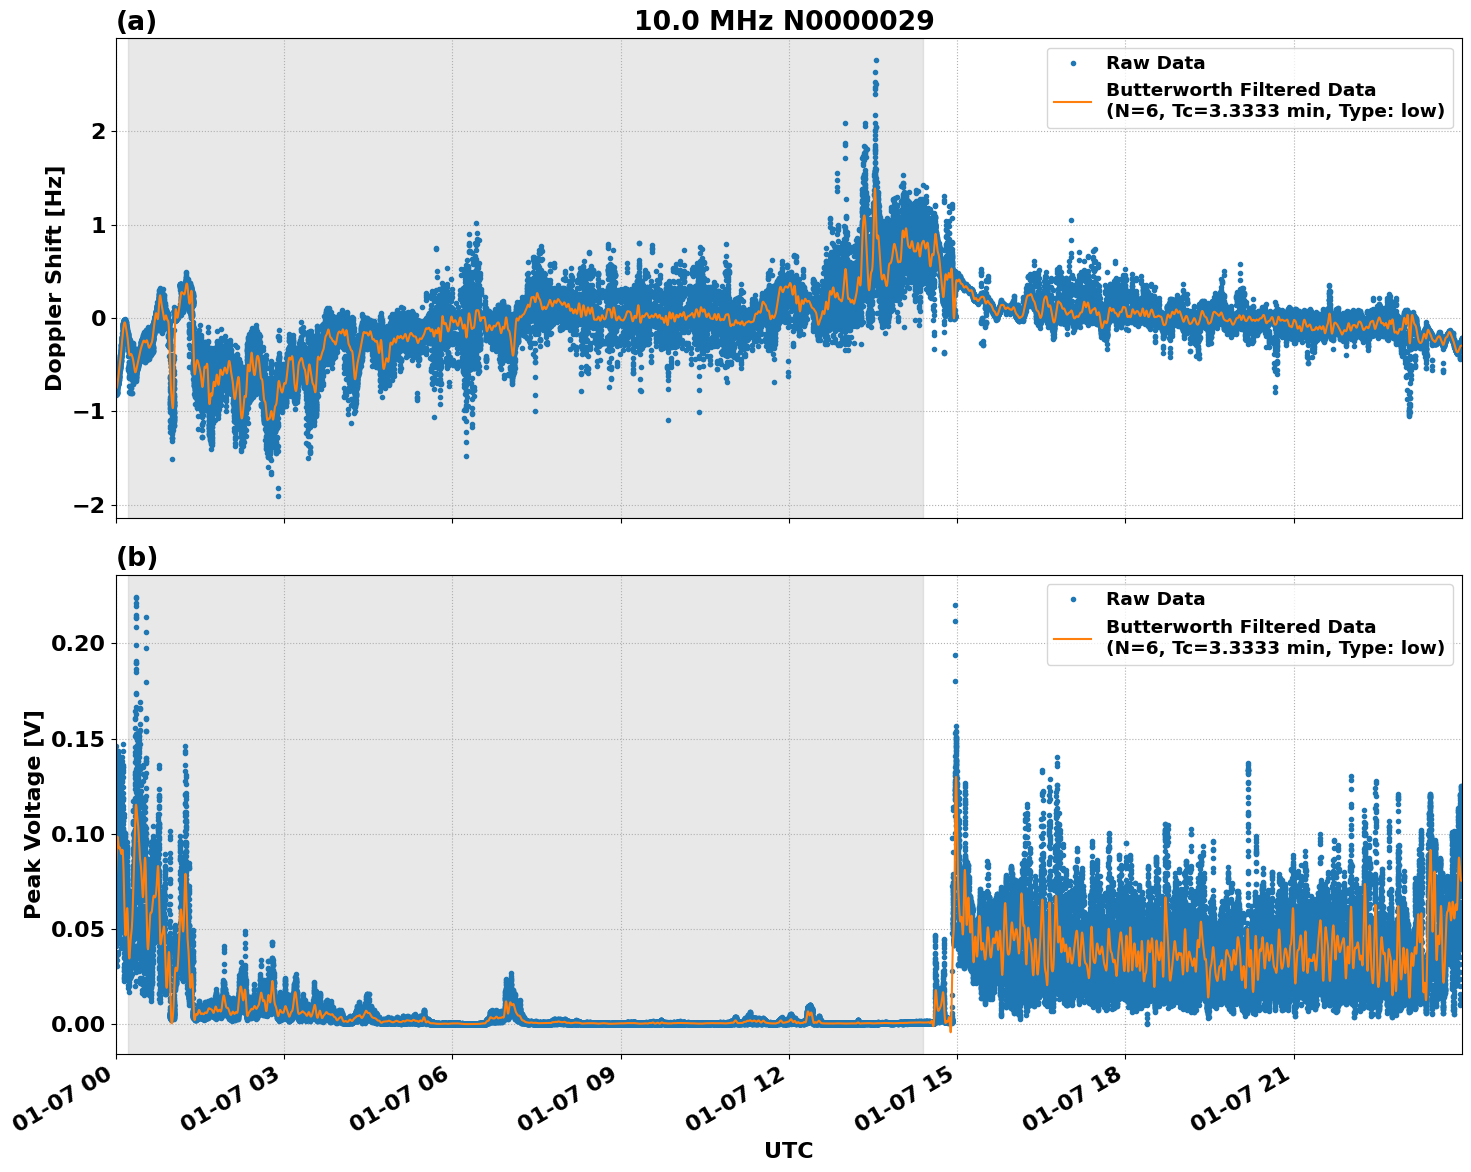Click the orange line sample in the bottom legend
1471x1172 pixels.
[x=1073, y=637]
